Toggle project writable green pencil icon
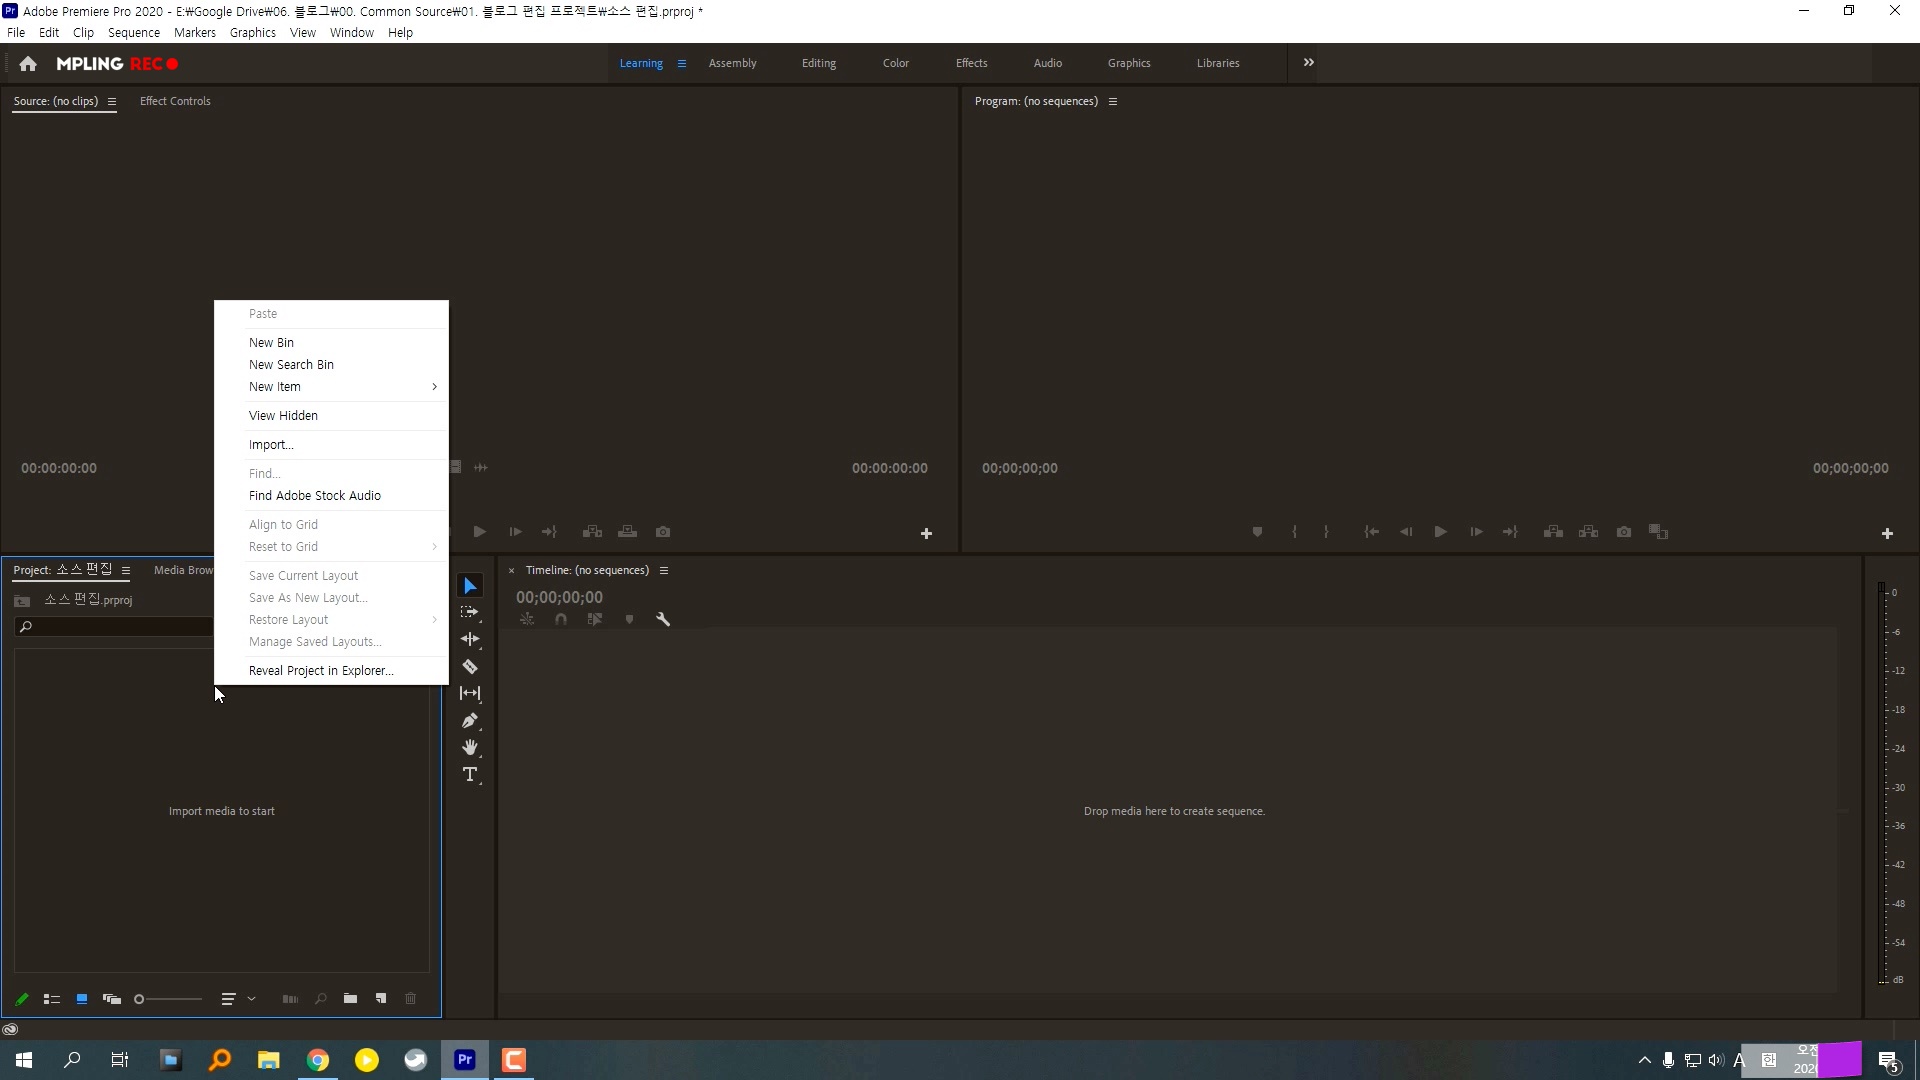The image size is (1920, 1080). pos(22,998)
